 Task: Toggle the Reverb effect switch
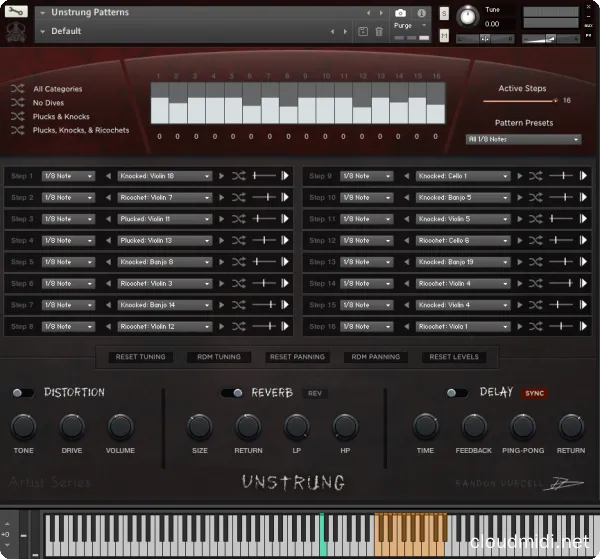coord(232,393)
